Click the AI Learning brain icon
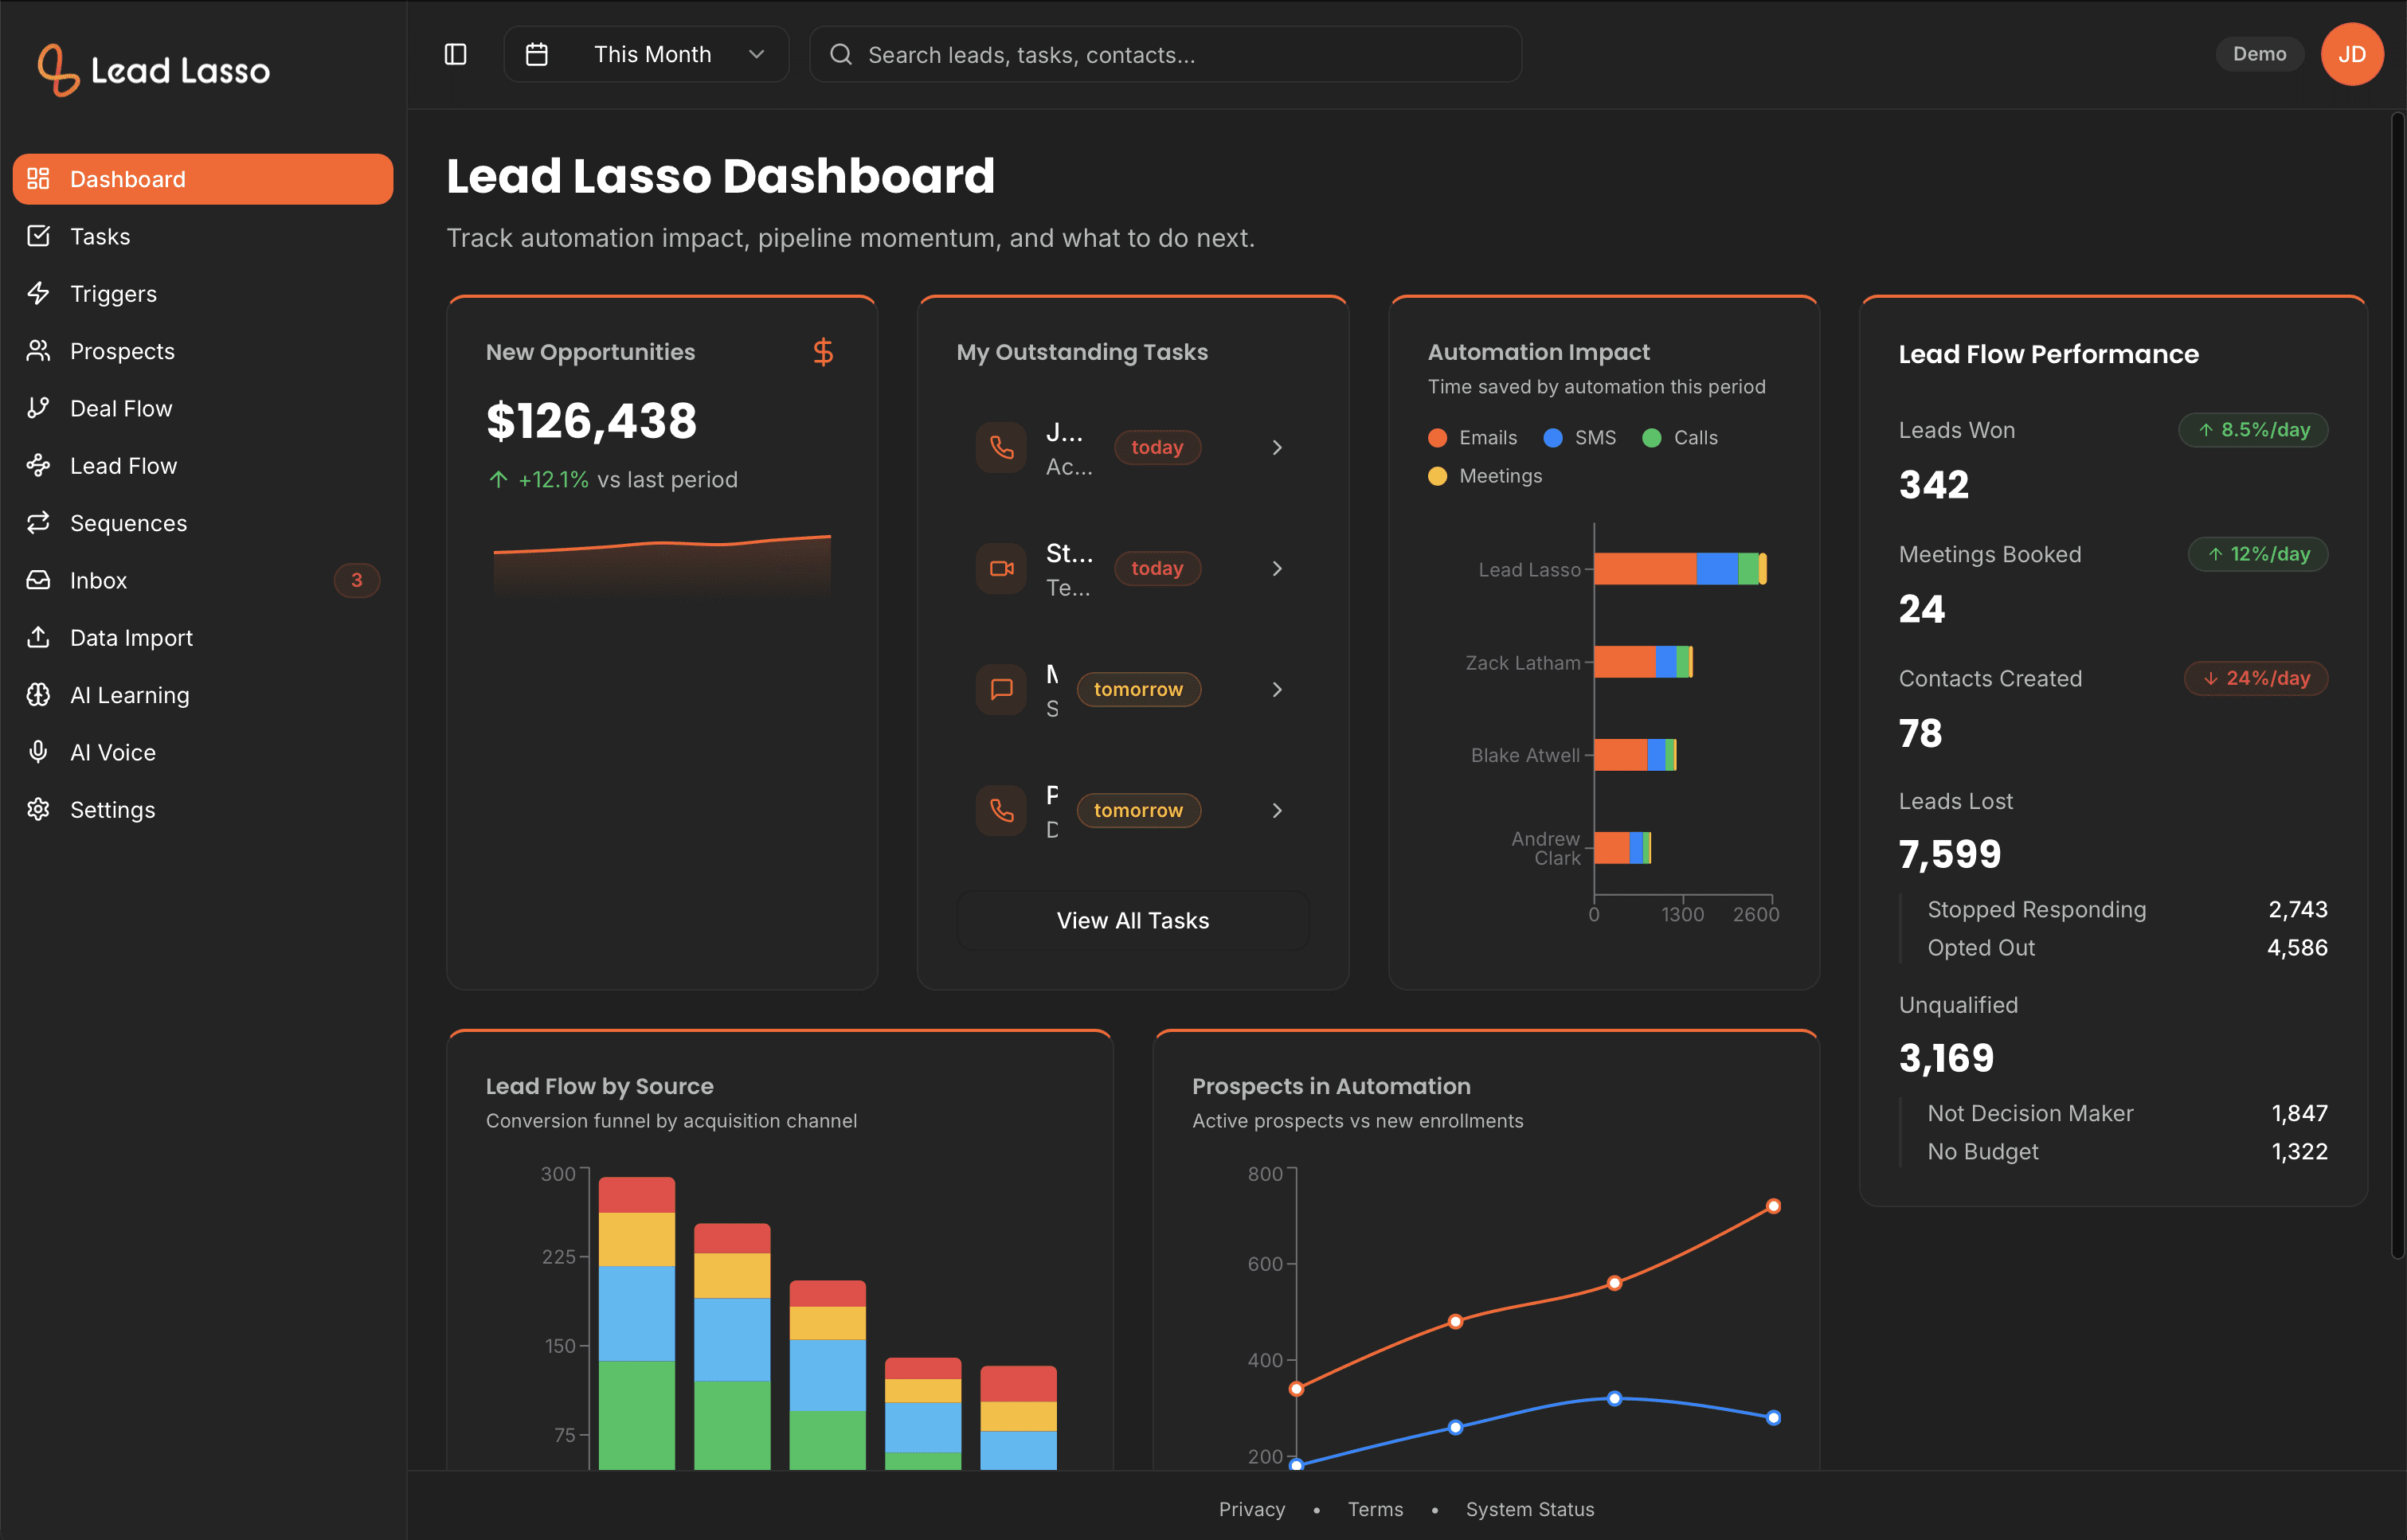2407x1540 pixels. coord(38,695)
